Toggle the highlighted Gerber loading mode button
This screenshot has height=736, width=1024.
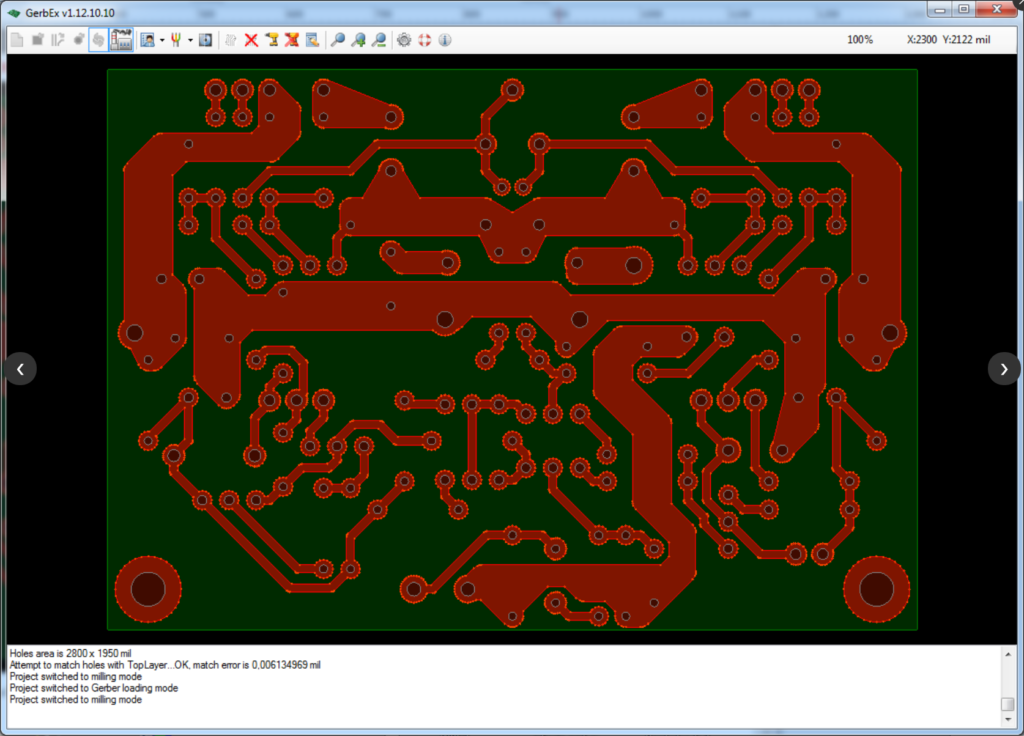coord(98,40)
